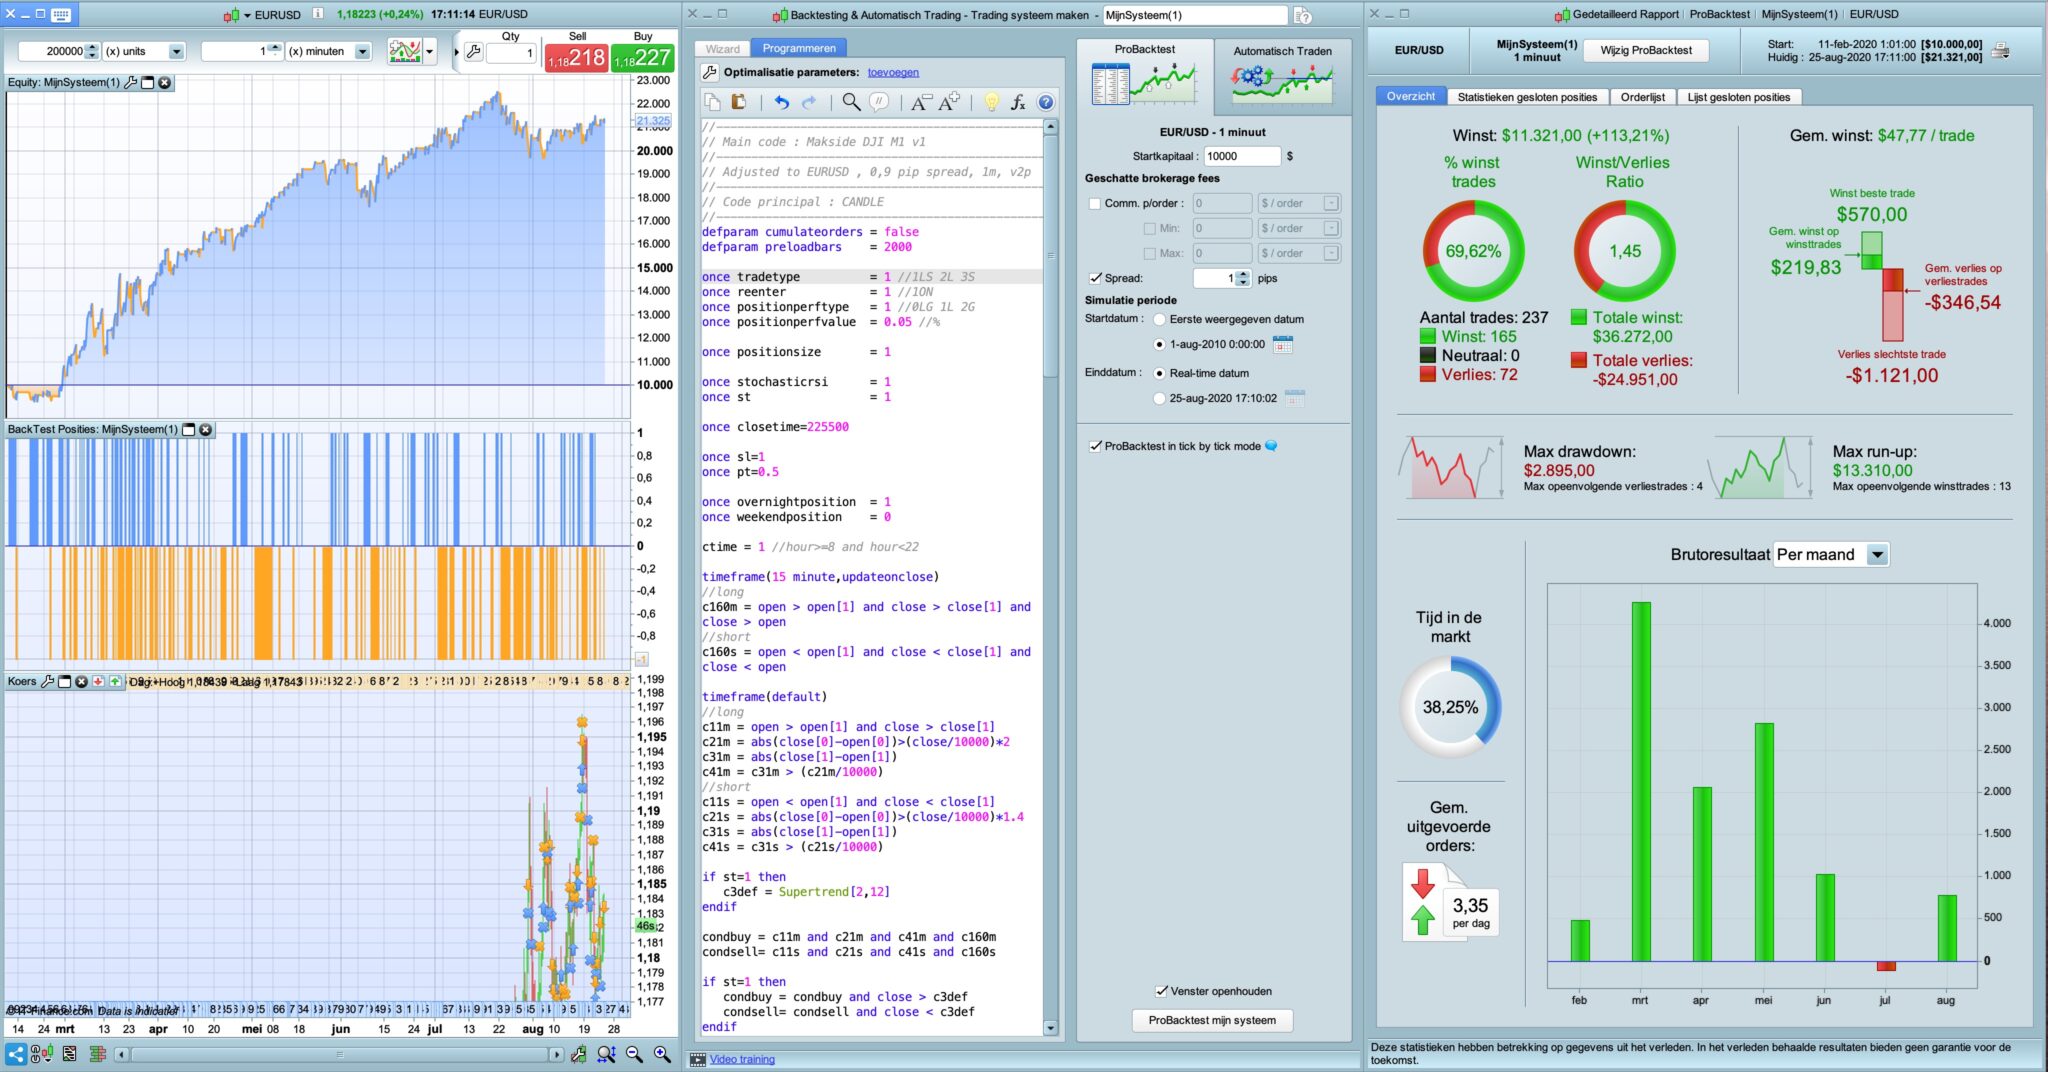Click the printer icon in the report header
The height and width of the screenshot is (1072, 2048).
point(2000,51)
